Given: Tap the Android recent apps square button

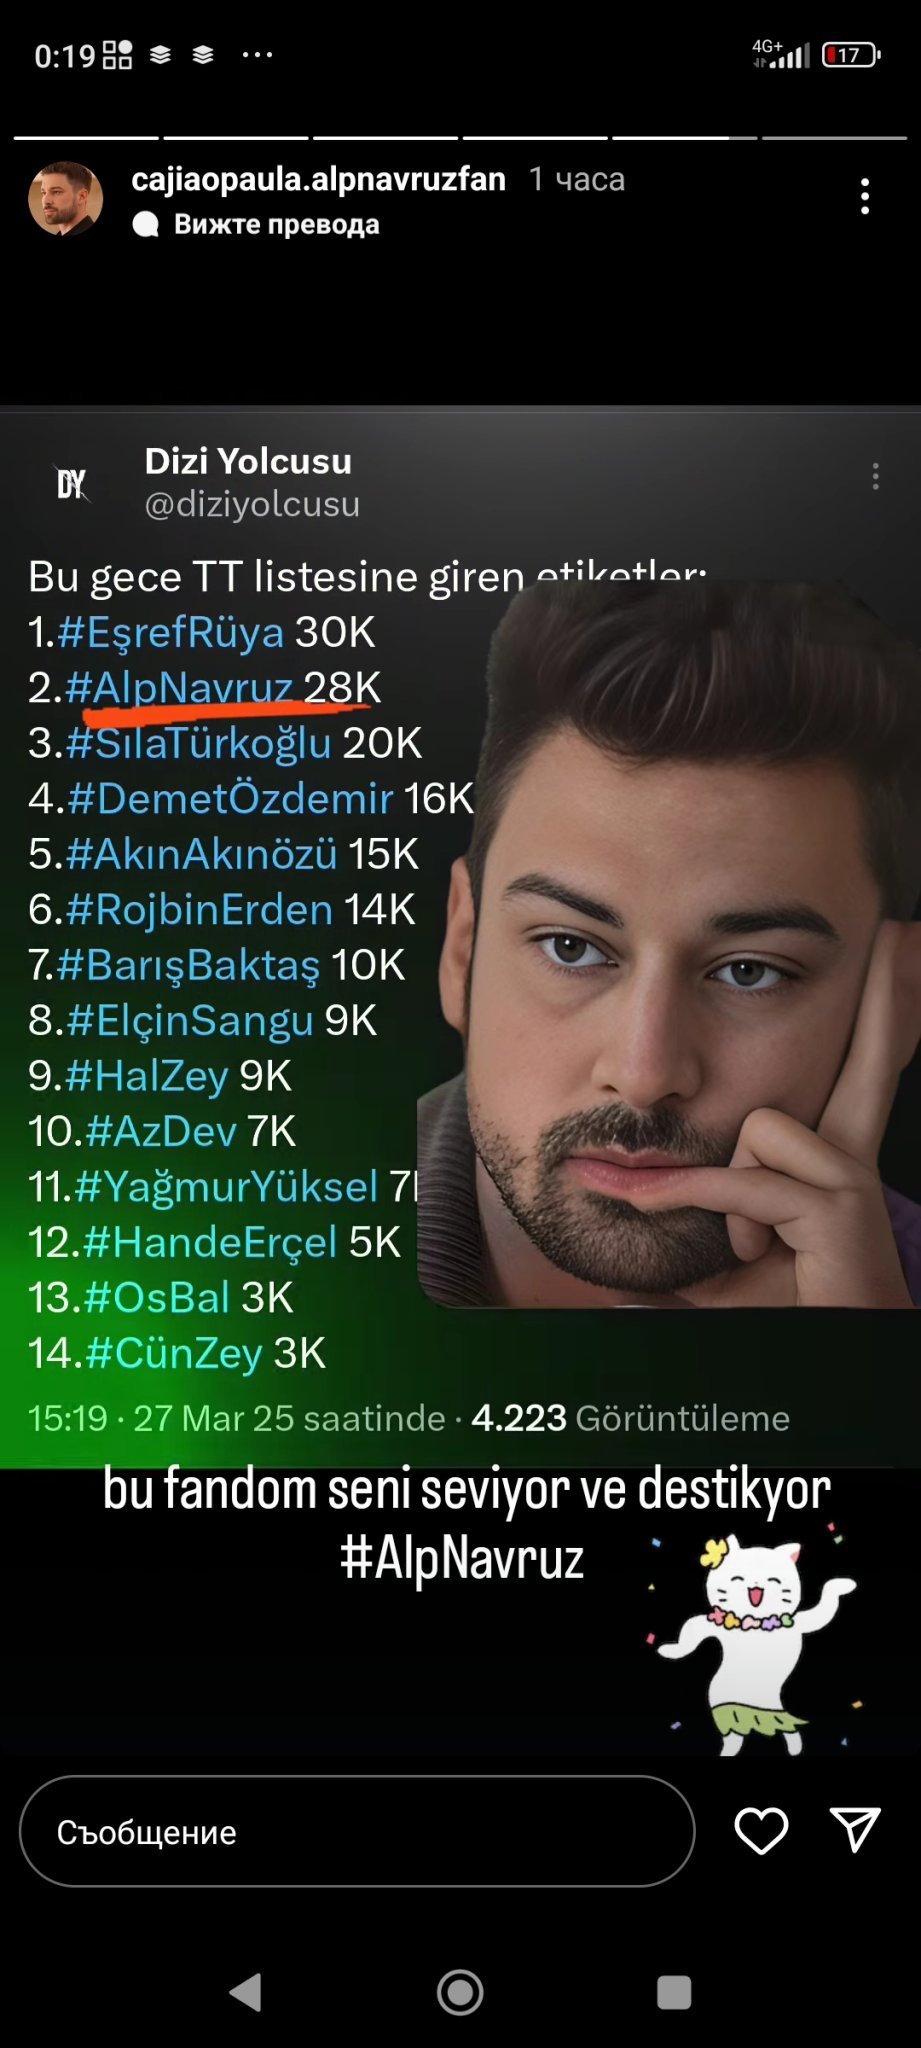Looking at the screenshot, I should [674, 1992].
